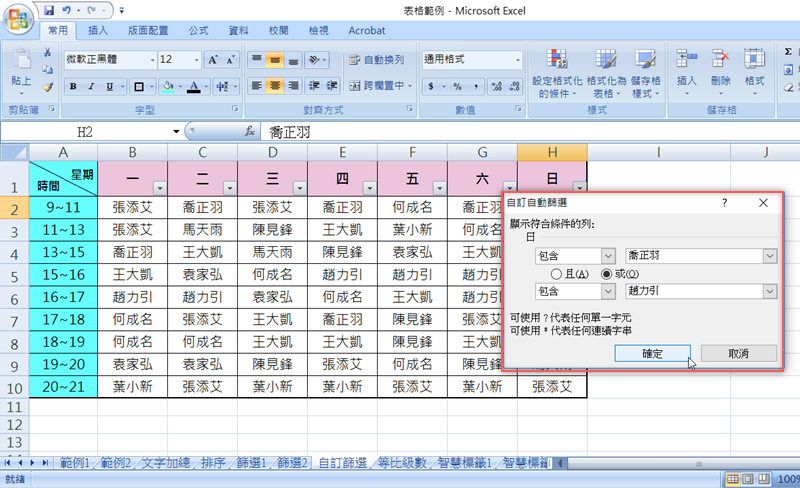Image resolution: width=800 pixels, height=488 pixels.
Task: Click the Format Painter brush icon
Action: click(x=47, y=87)
